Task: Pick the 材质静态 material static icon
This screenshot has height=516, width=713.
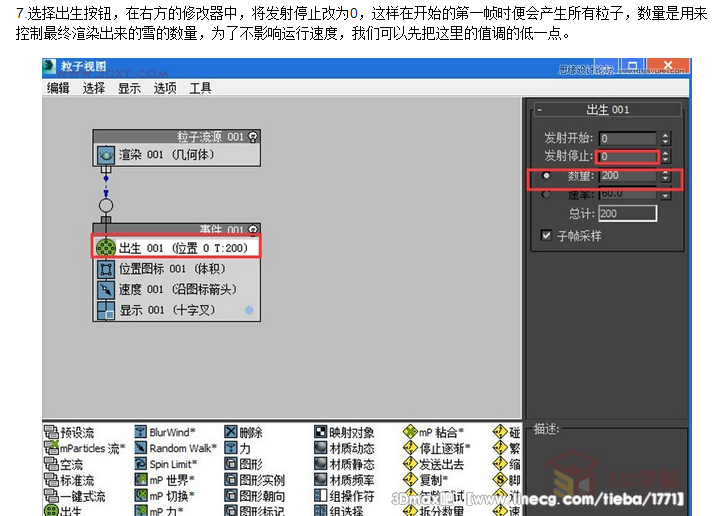Action: (321, 464)
